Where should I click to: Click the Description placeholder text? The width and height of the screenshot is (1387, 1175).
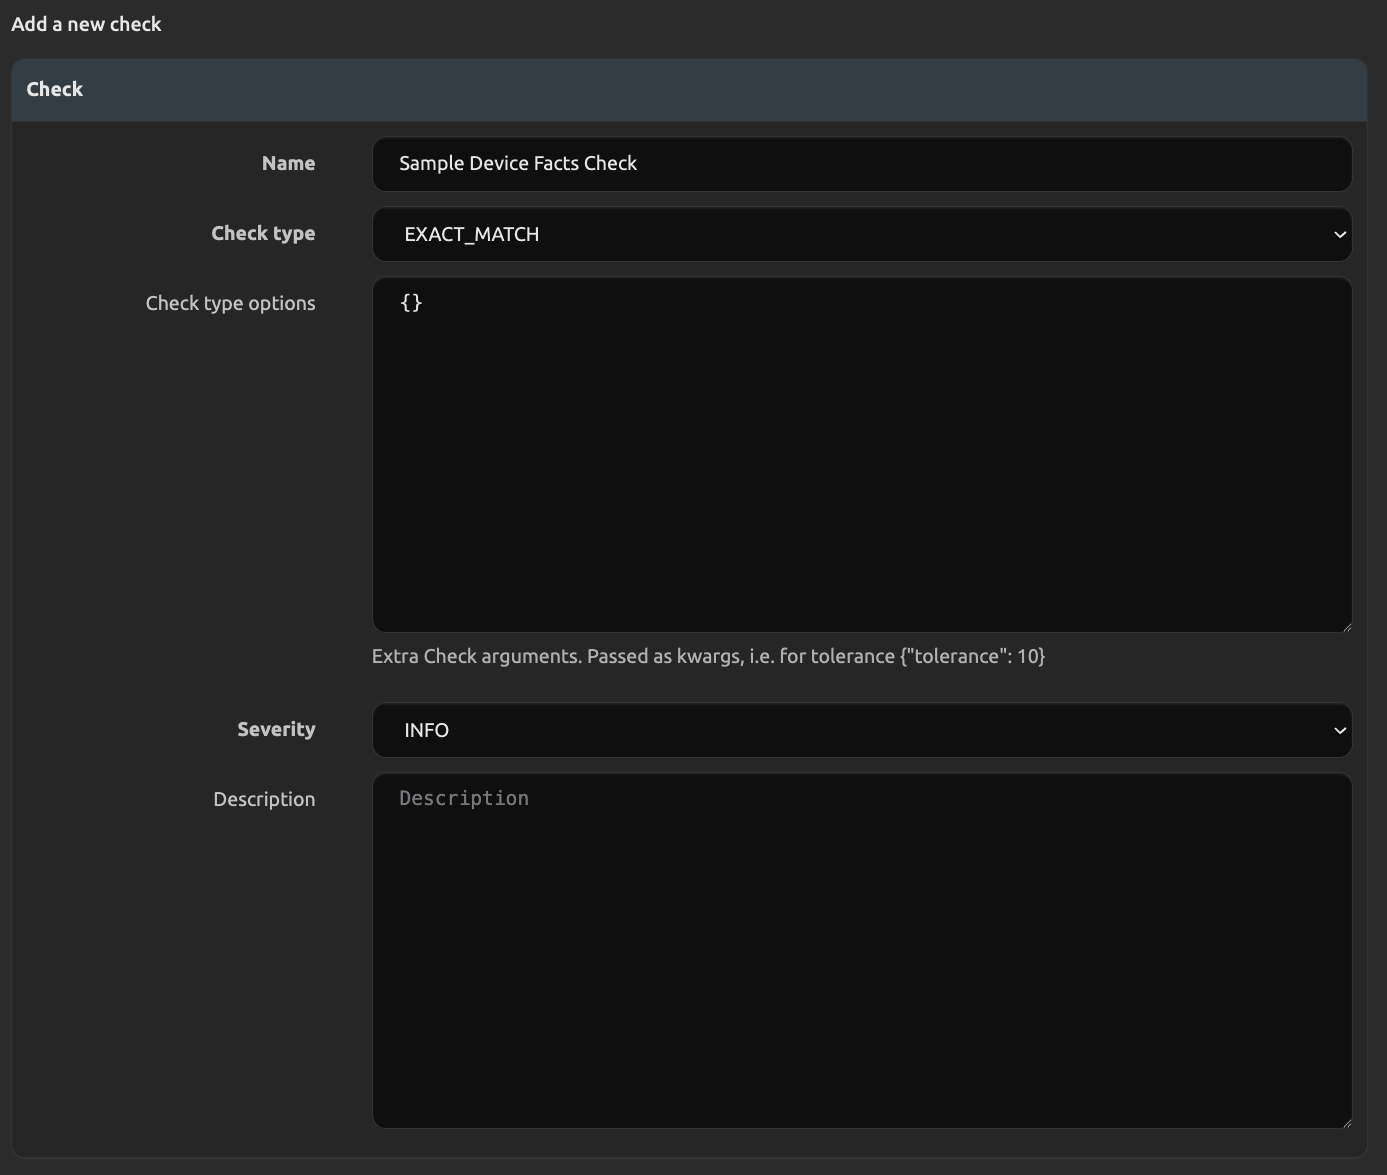coord(464,799)
